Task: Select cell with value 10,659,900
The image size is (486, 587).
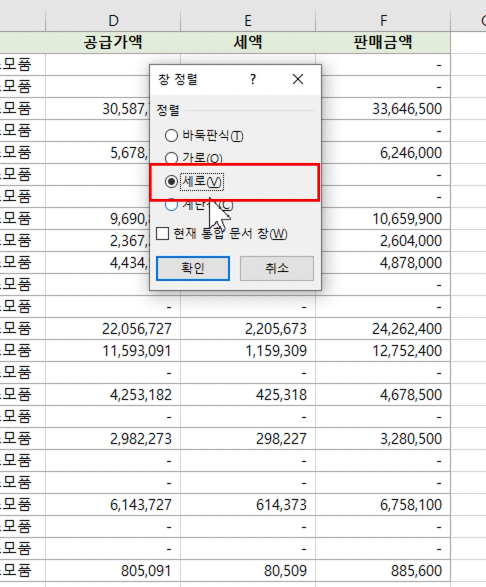Action: 383,219
